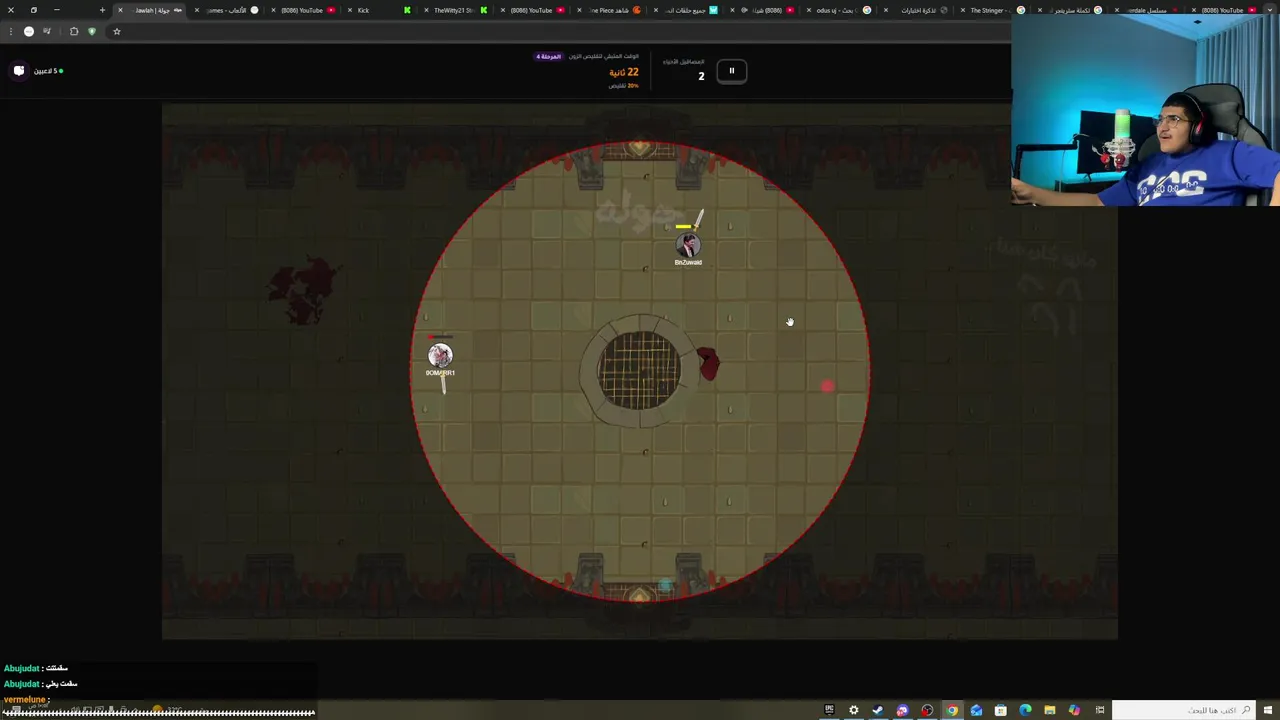Screen dimensions: 1280x720
Task: Click the players count badge icon
Action: 19,71
